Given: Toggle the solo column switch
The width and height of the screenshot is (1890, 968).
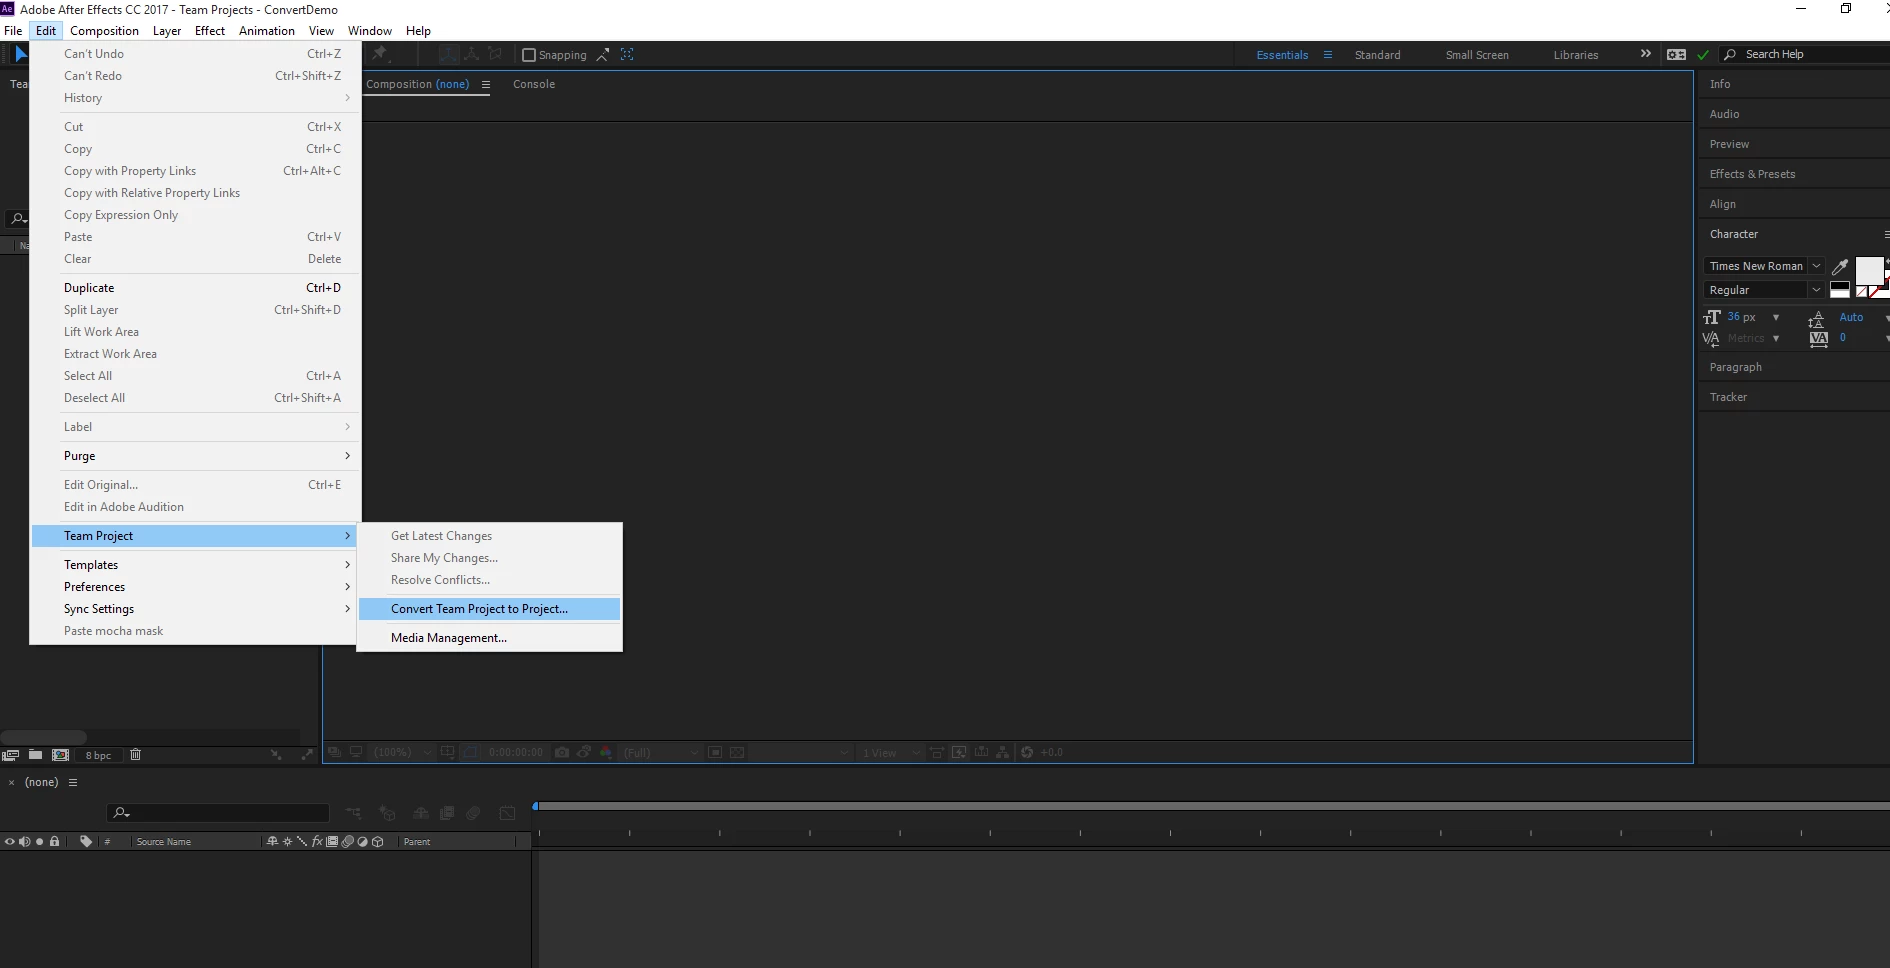Looking at the screenshot, I should (40, 842).
